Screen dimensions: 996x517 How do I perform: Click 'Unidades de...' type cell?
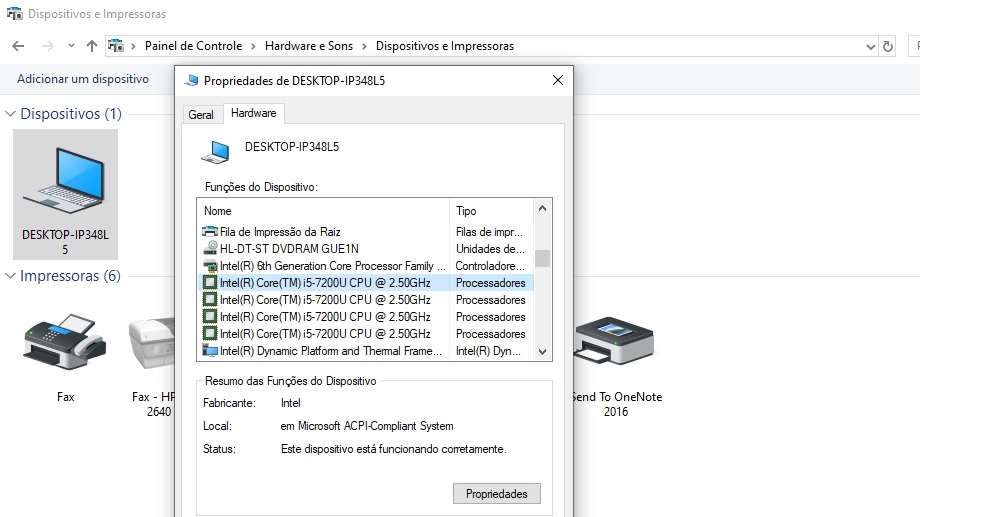[490, 249]
